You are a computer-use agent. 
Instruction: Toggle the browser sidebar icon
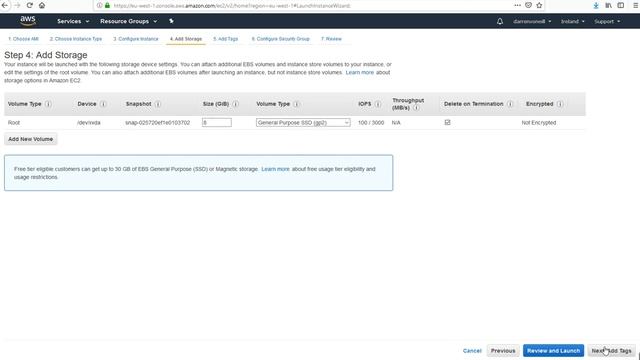pyautogui.click(x=620, y=5)
